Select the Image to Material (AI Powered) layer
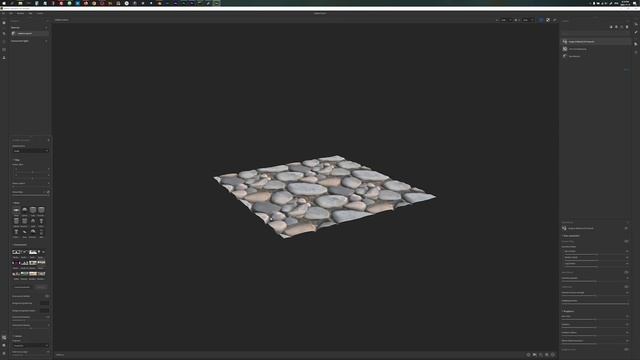Screen dimensions: 640x360 click(x=596, y=42)
